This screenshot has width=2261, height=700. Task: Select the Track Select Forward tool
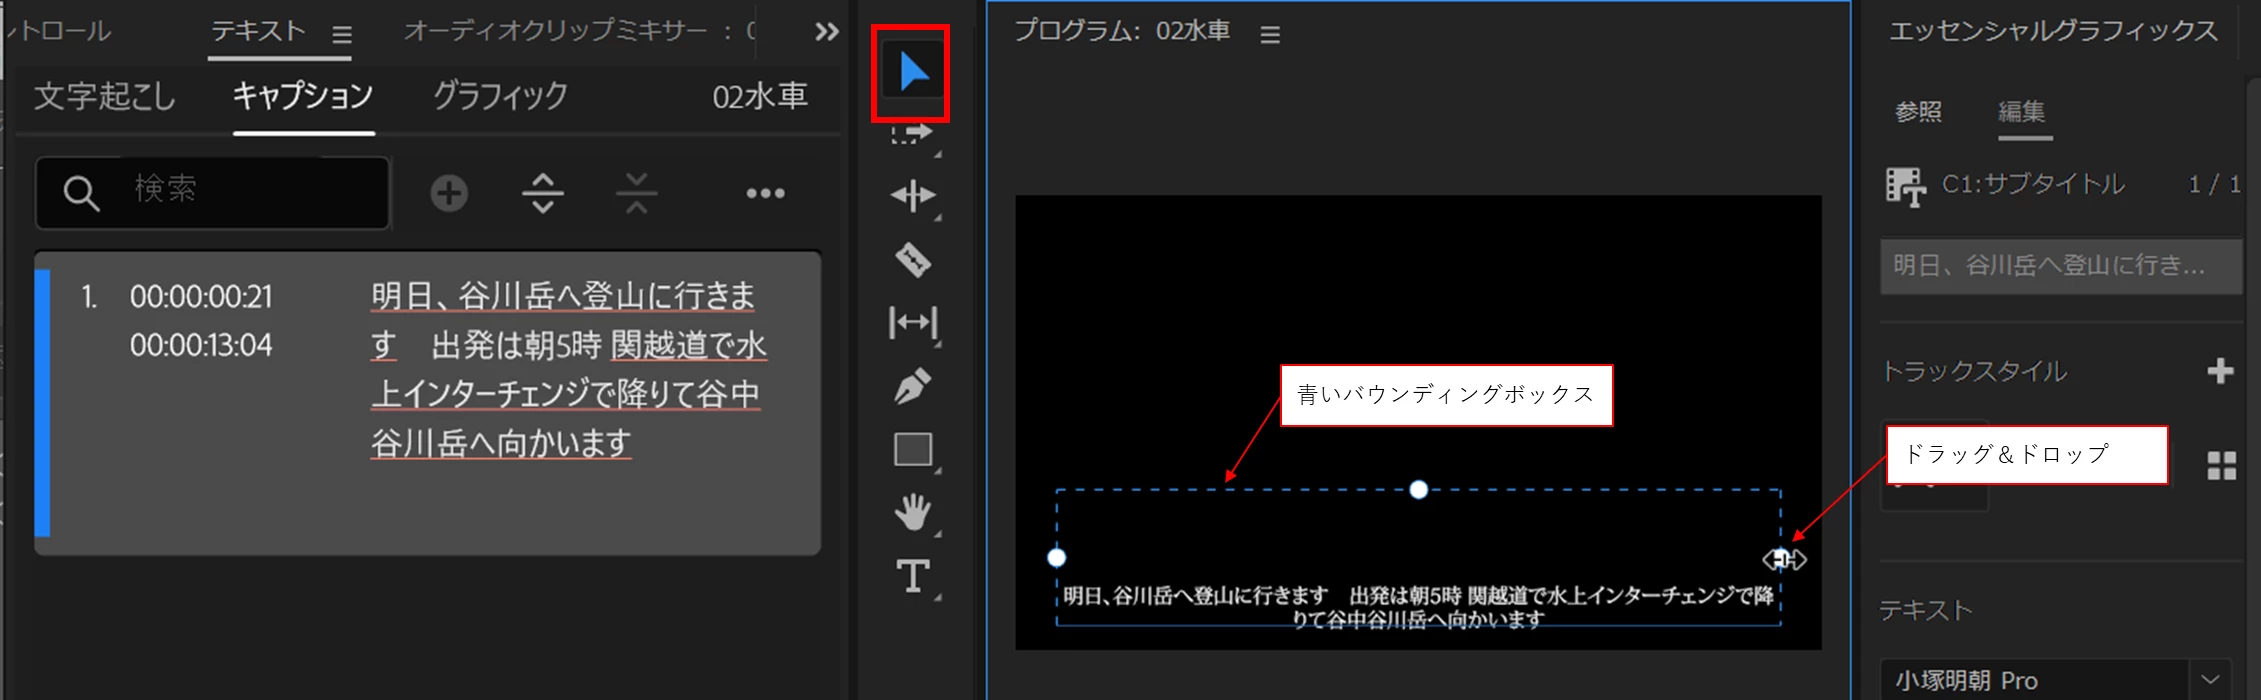click(x=912, y=135)
